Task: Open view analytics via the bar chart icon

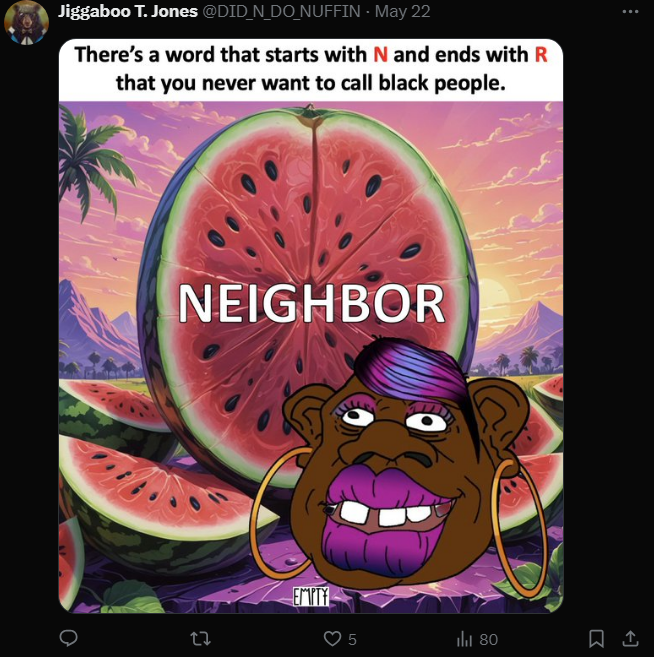Action: (464, 639)
